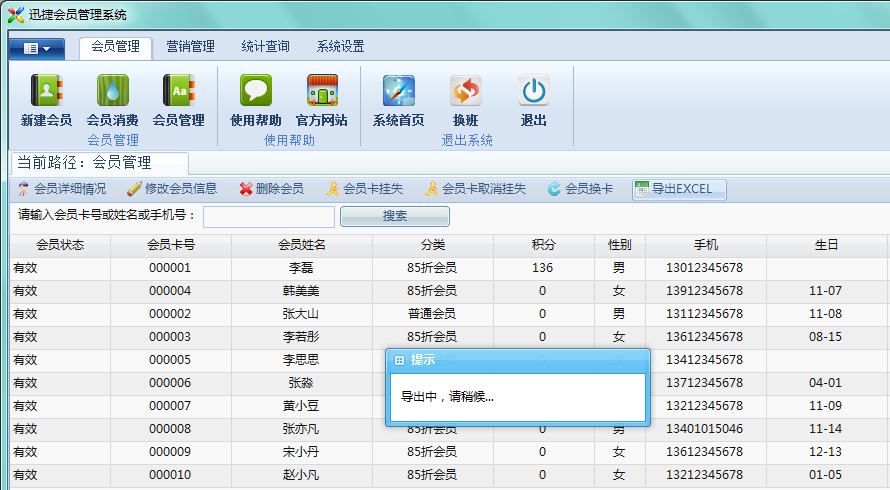The width and height of the screenshot is (890, 490).
Task: Click card number 000004
Action: pyautogui.click(x=170, y=291)
